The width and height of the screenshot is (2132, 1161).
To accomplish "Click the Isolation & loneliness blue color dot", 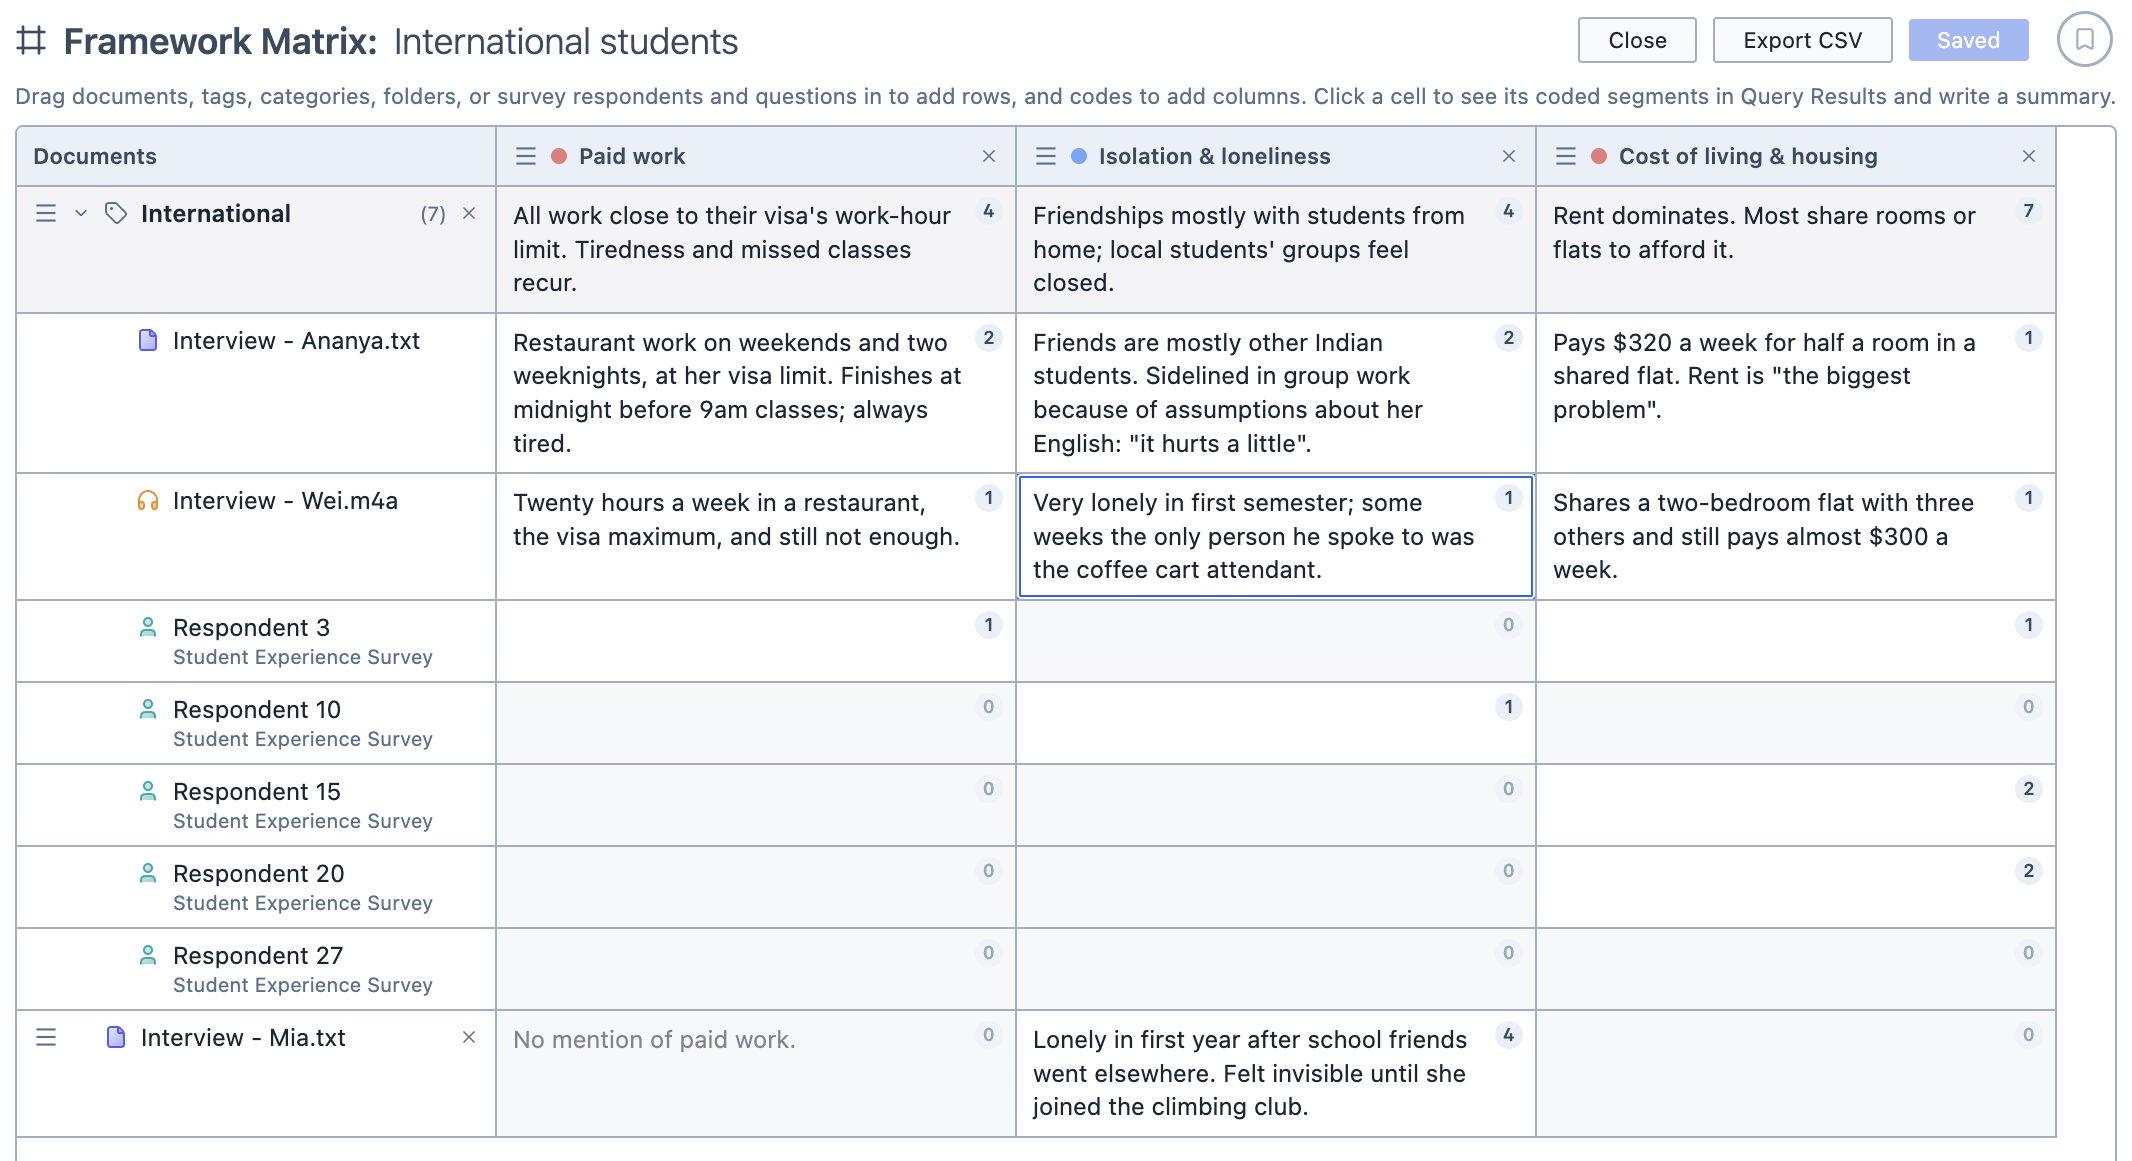I will [1080, 156].
